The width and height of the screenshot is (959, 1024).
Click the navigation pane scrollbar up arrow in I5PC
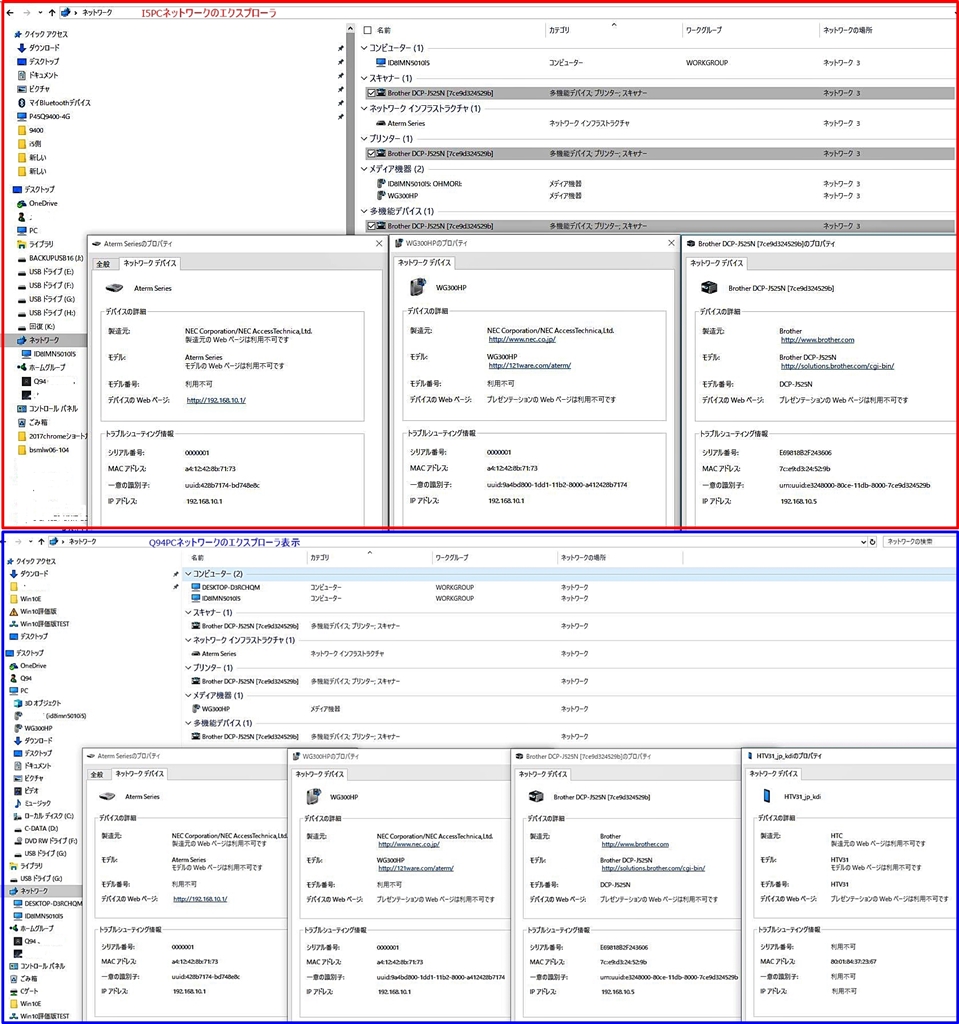[350, 29]
